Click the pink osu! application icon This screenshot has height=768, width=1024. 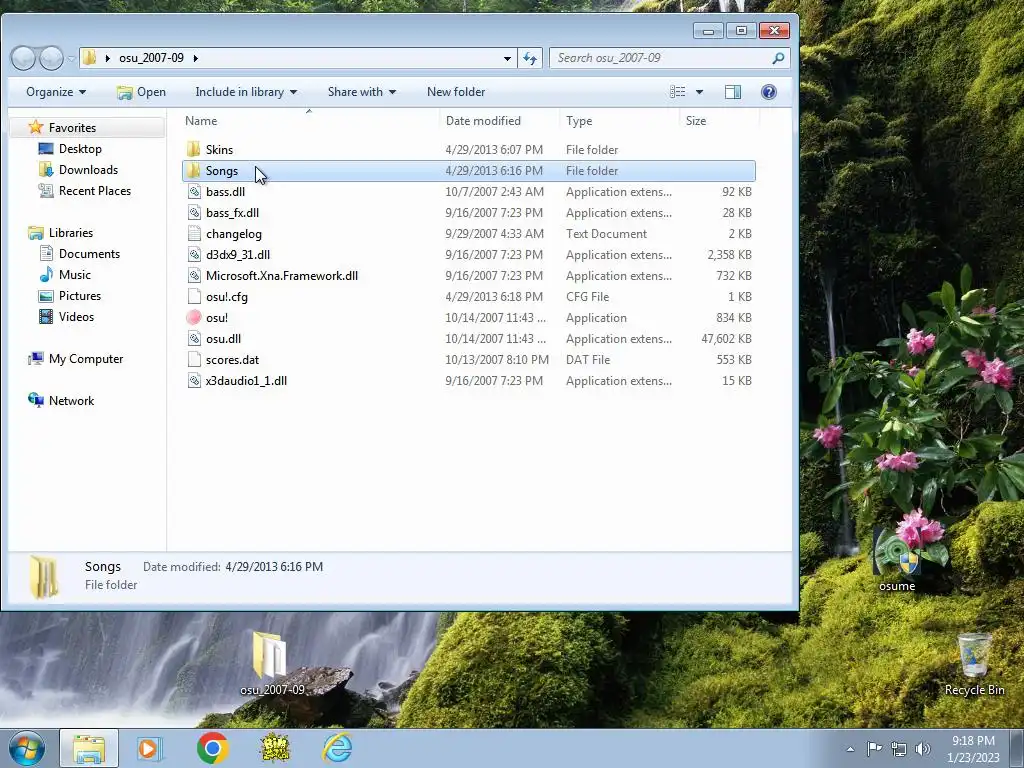pos(194,317)
